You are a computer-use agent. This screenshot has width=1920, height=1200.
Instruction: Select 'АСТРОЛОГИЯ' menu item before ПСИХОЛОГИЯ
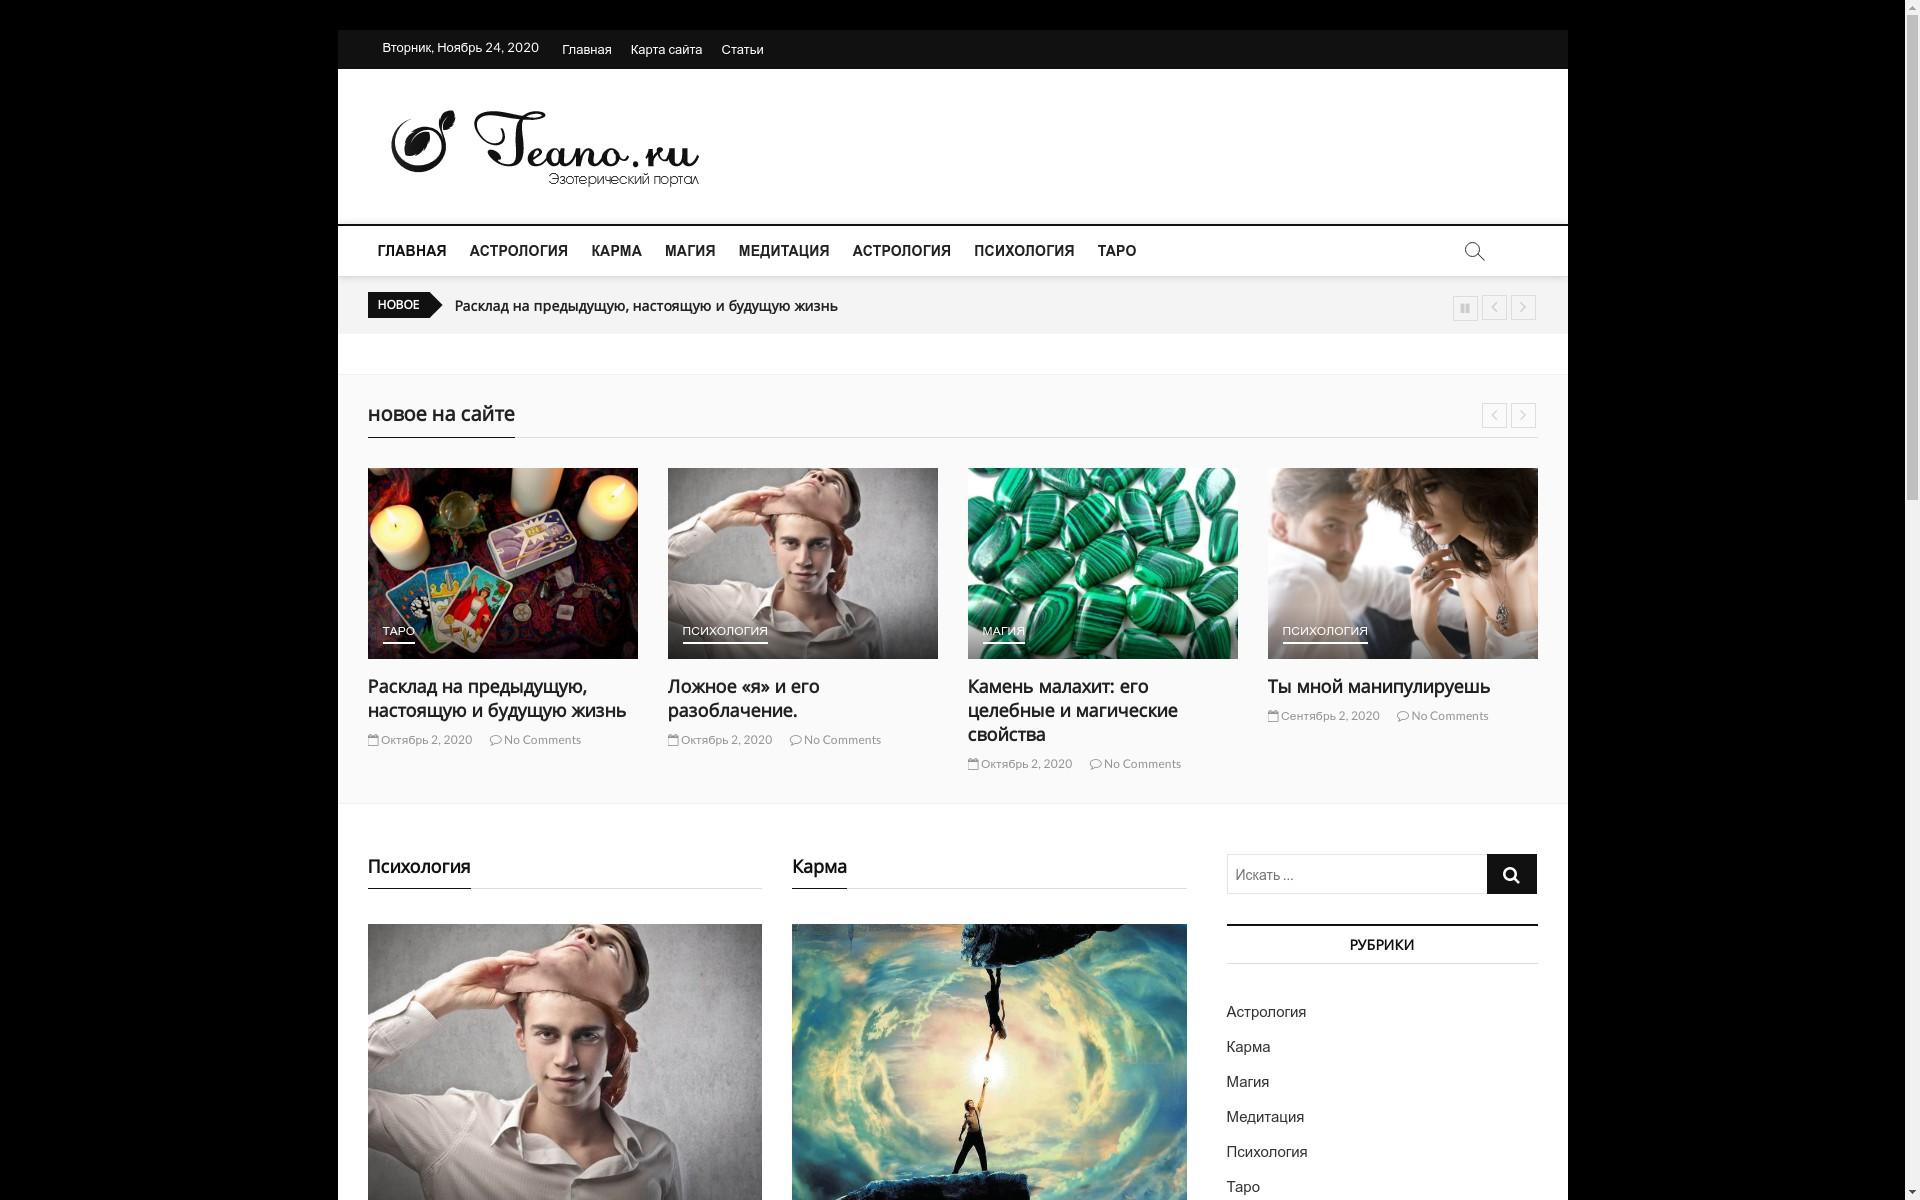tap(901, 251)
